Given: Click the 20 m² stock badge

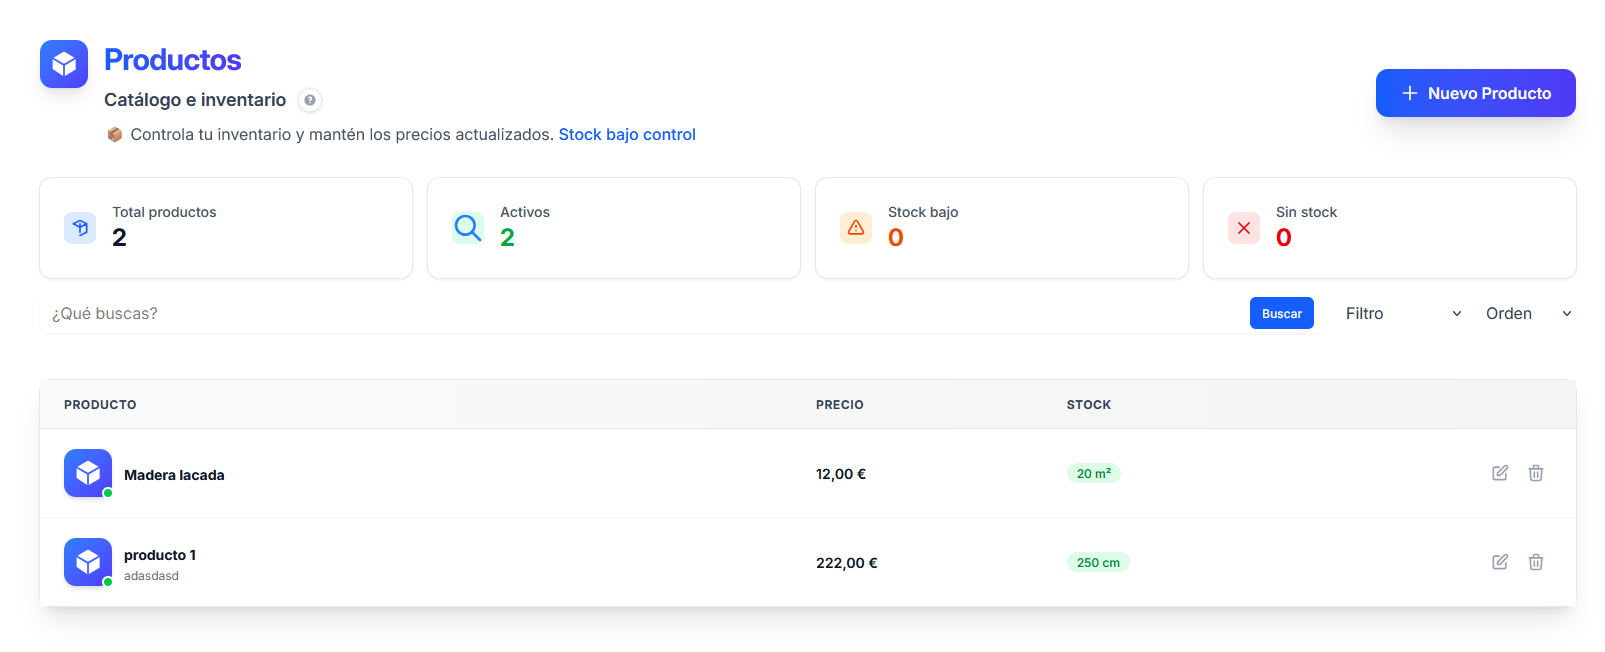Looking at the screenshot, I should (x=1094, y=473).
